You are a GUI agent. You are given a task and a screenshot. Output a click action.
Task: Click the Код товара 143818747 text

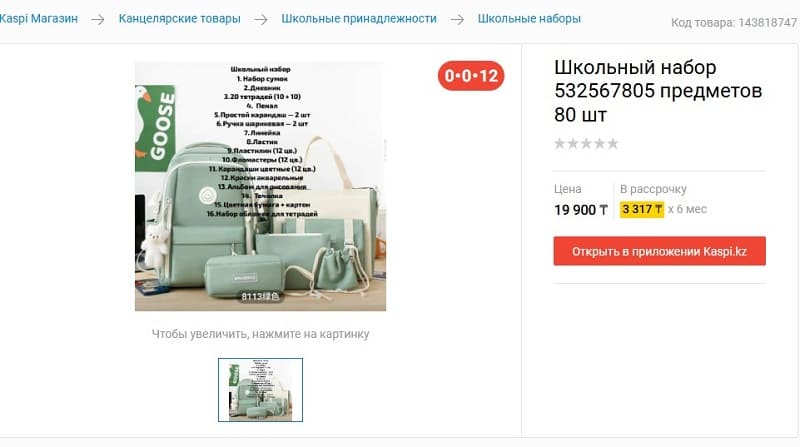734,22
